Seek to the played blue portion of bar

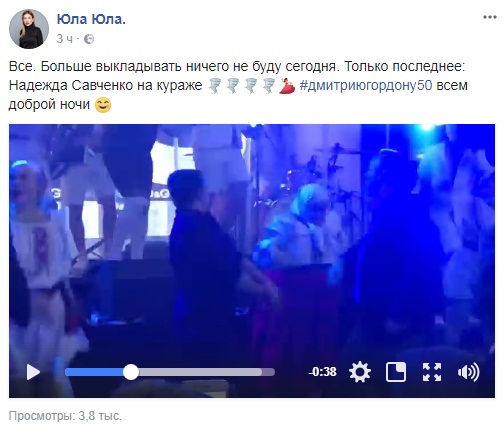point(94,372)
